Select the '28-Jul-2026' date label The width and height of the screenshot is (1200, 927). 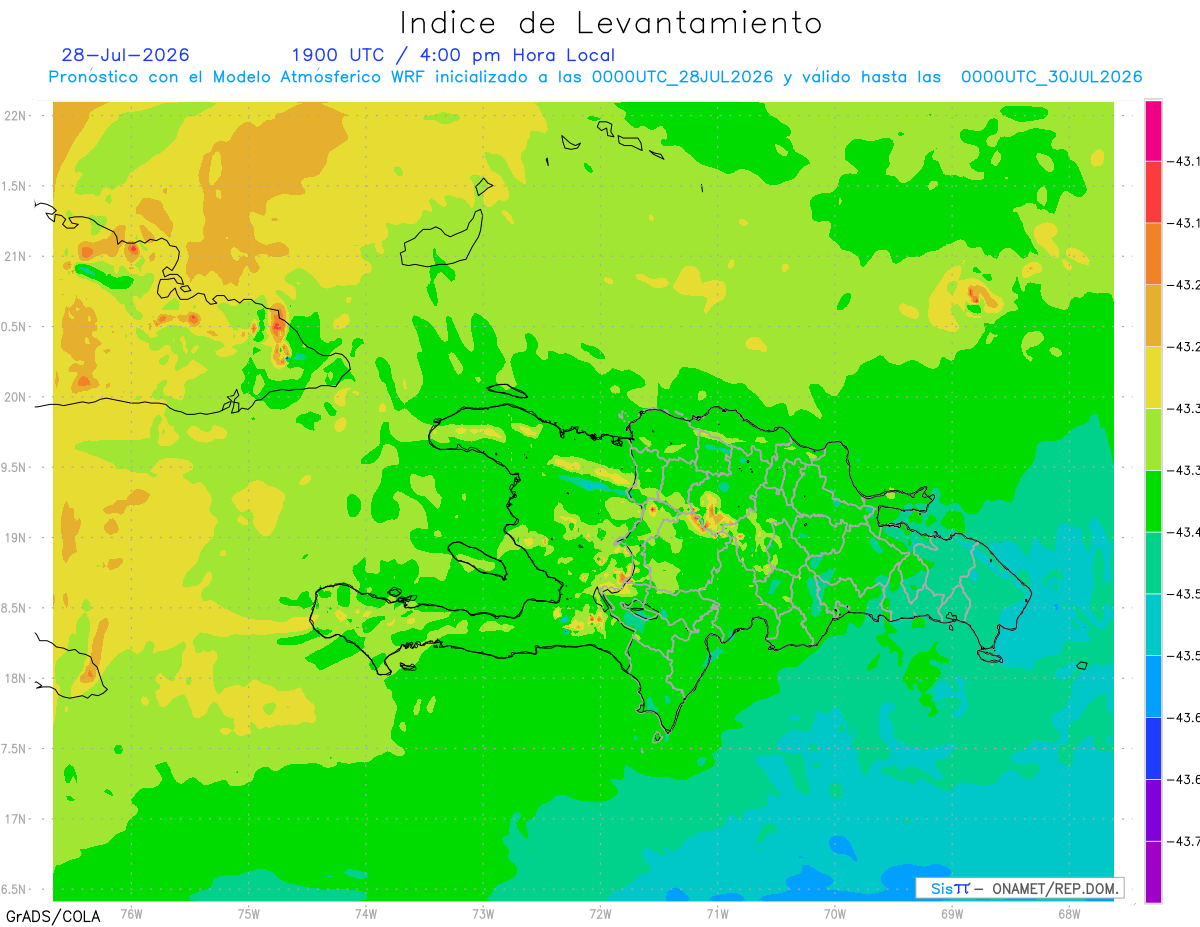(x=125, y=55)
